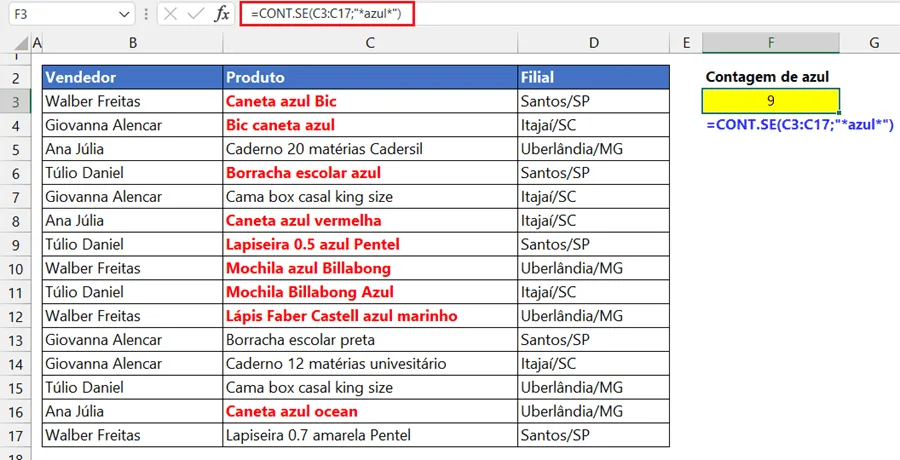The height and width of the screenshot is (460, 900).
Task: Select the column C header
Action: tap(370, 42)
